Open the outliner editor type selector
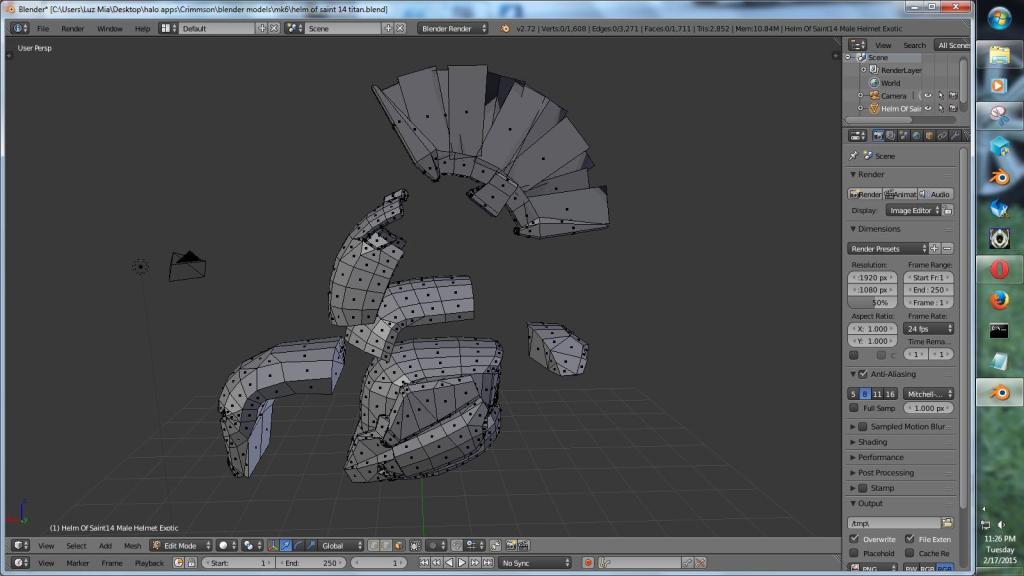1024x576 pixels. 857,45
